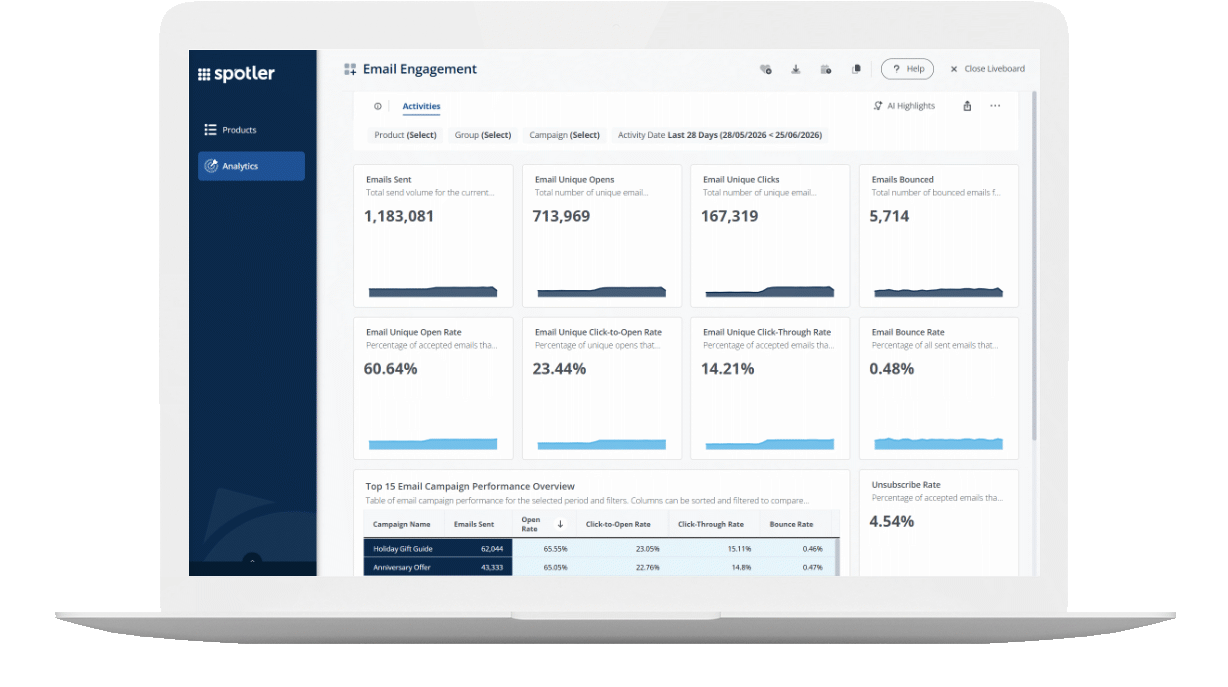Click the schedule calendar icon

tap(826, 69)
